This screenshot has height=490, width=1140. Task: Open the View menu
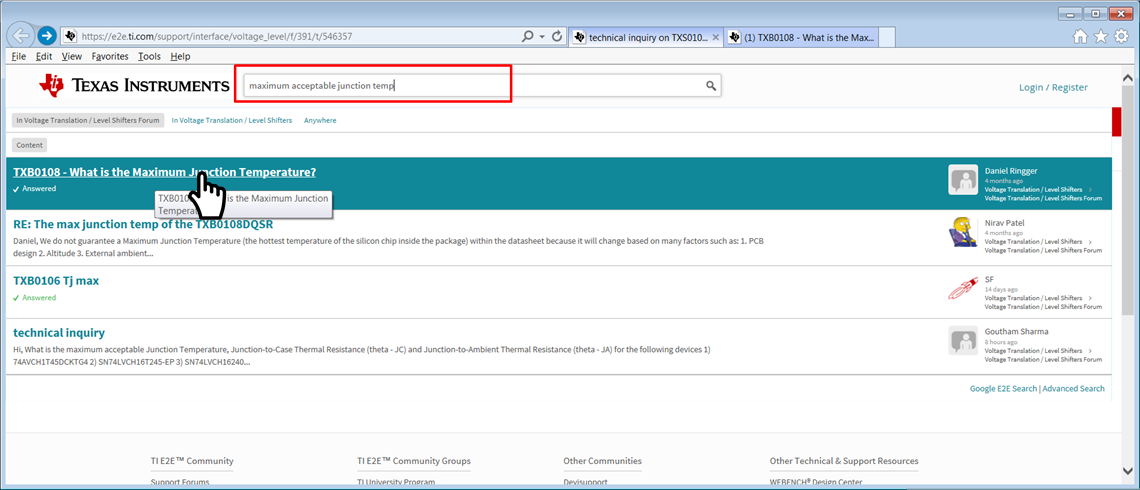point(72,56)
